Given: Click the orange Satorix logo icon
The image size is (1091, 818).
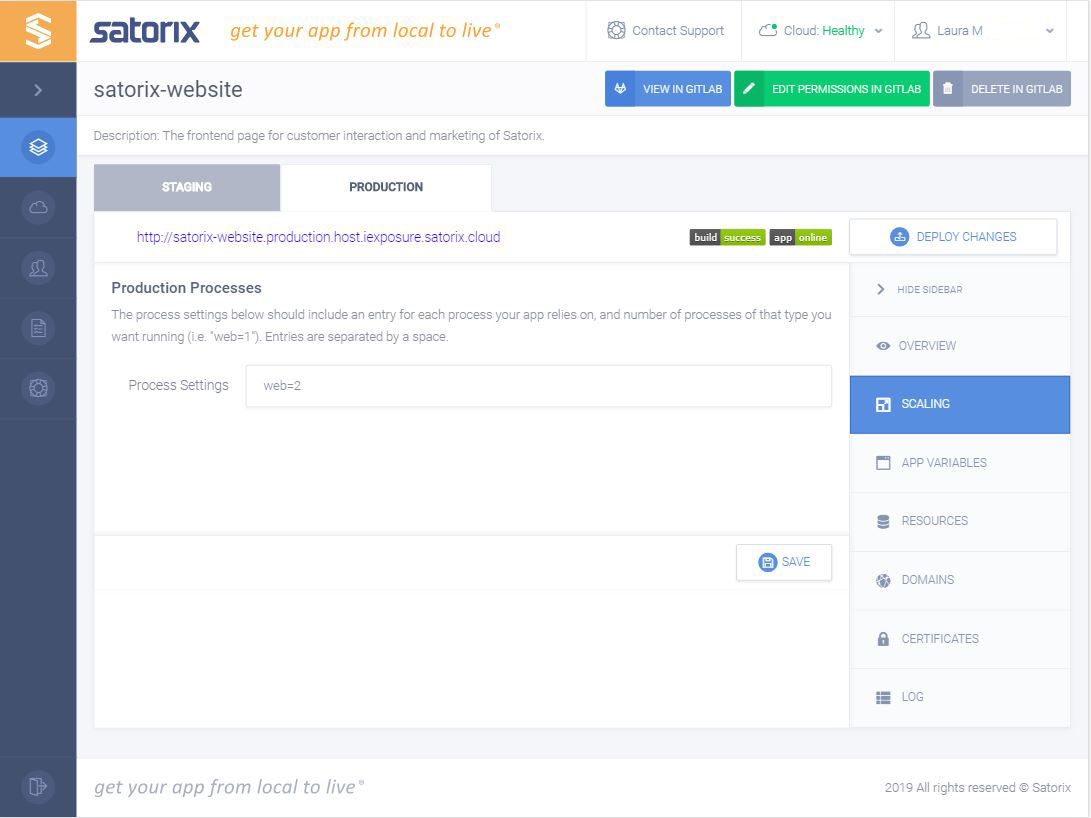Looking at the screenshot, I should coord(38,30).
